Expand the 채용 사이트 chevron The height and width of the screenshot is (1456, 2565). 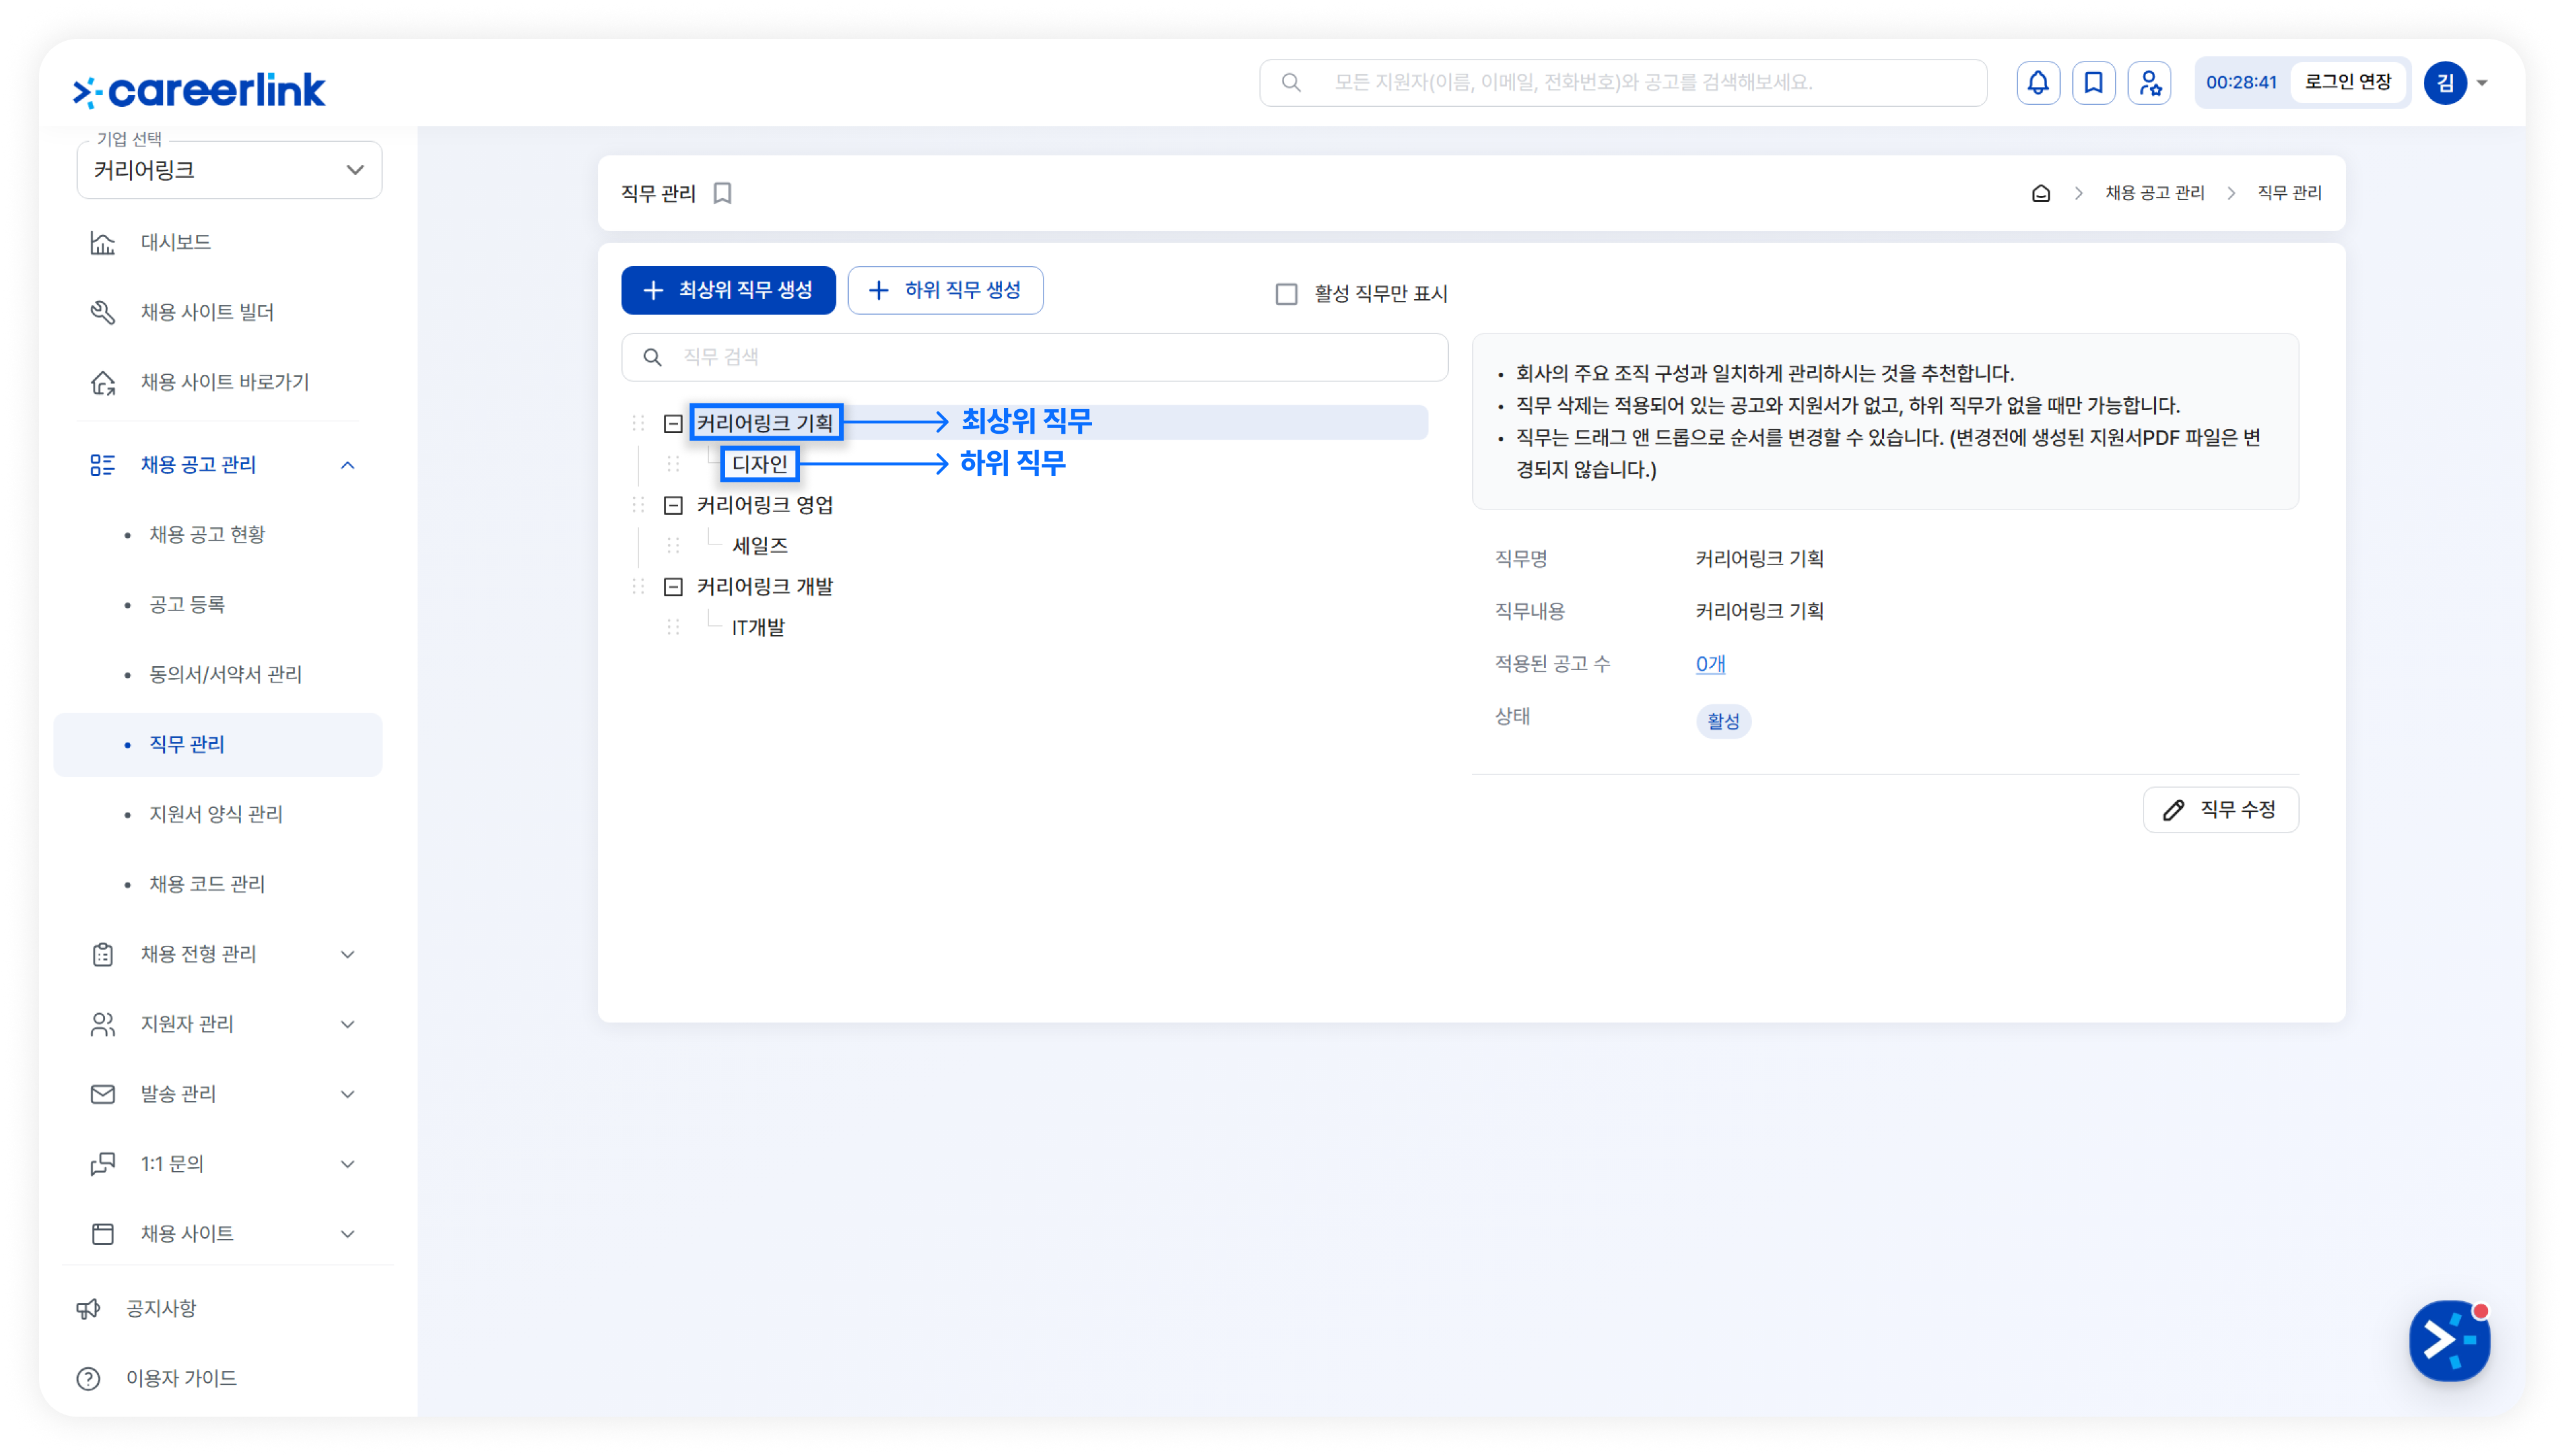(348, 1235)
